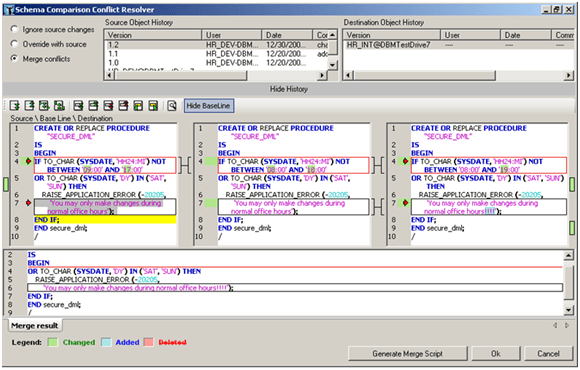Click toolbar icon with red up arrow
The height and width of the screenshot is (370, 580).
tap(123, 106)
